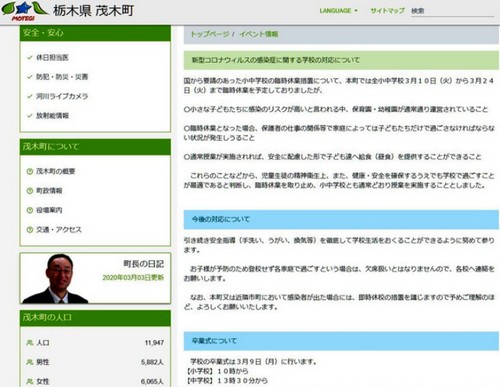Viewport: 500px width, 387px height.
Task: Click 今後の対応について section heading
Action: 341,219
